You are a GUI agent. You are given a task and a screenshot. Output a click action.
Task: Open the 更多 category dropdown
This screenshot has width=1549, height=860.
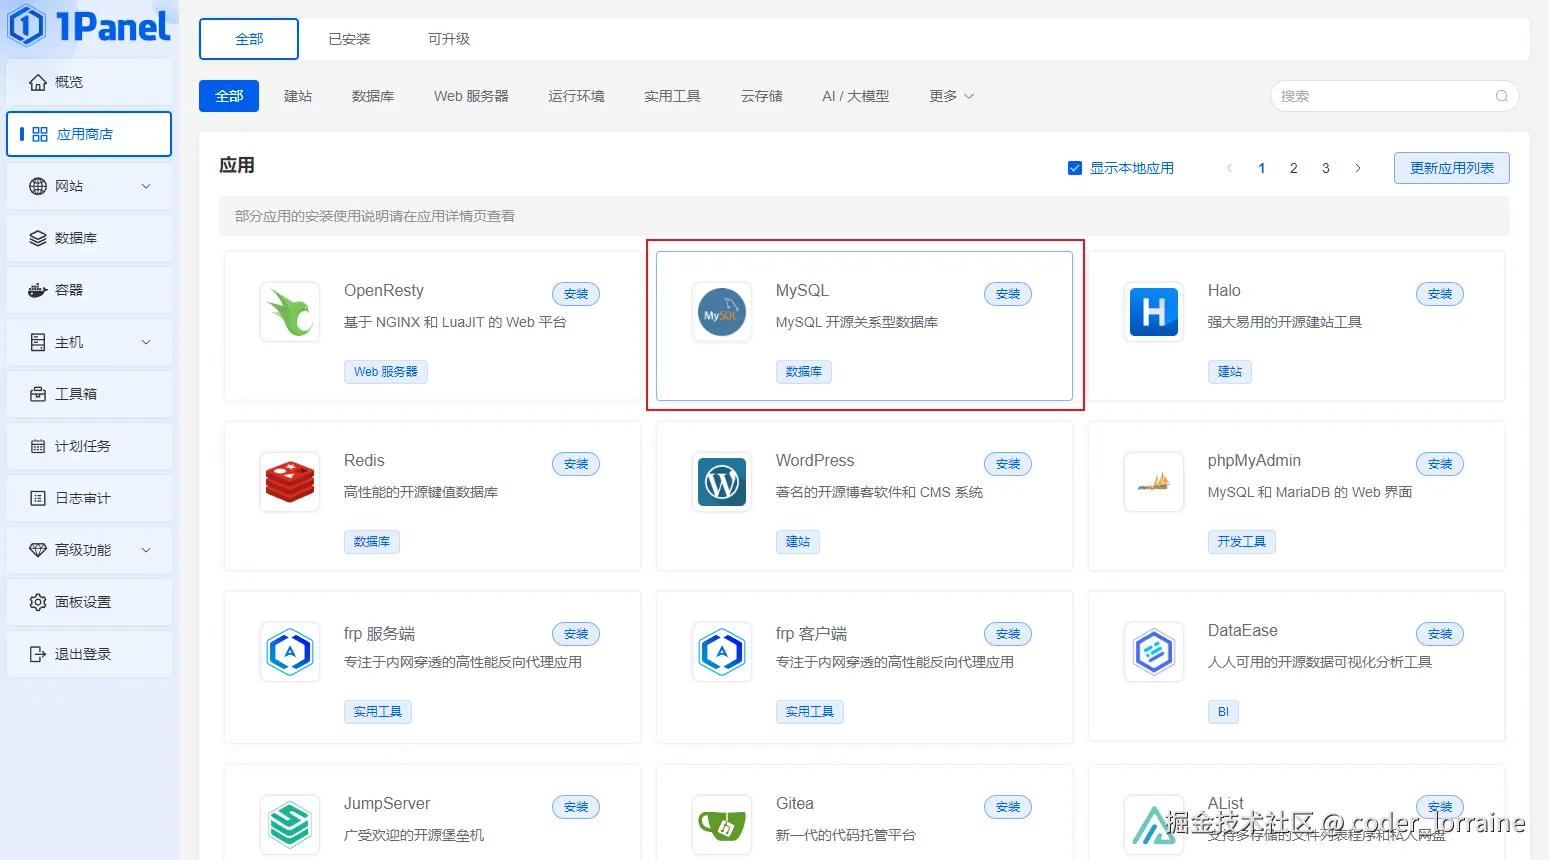[x=951, y=96]
